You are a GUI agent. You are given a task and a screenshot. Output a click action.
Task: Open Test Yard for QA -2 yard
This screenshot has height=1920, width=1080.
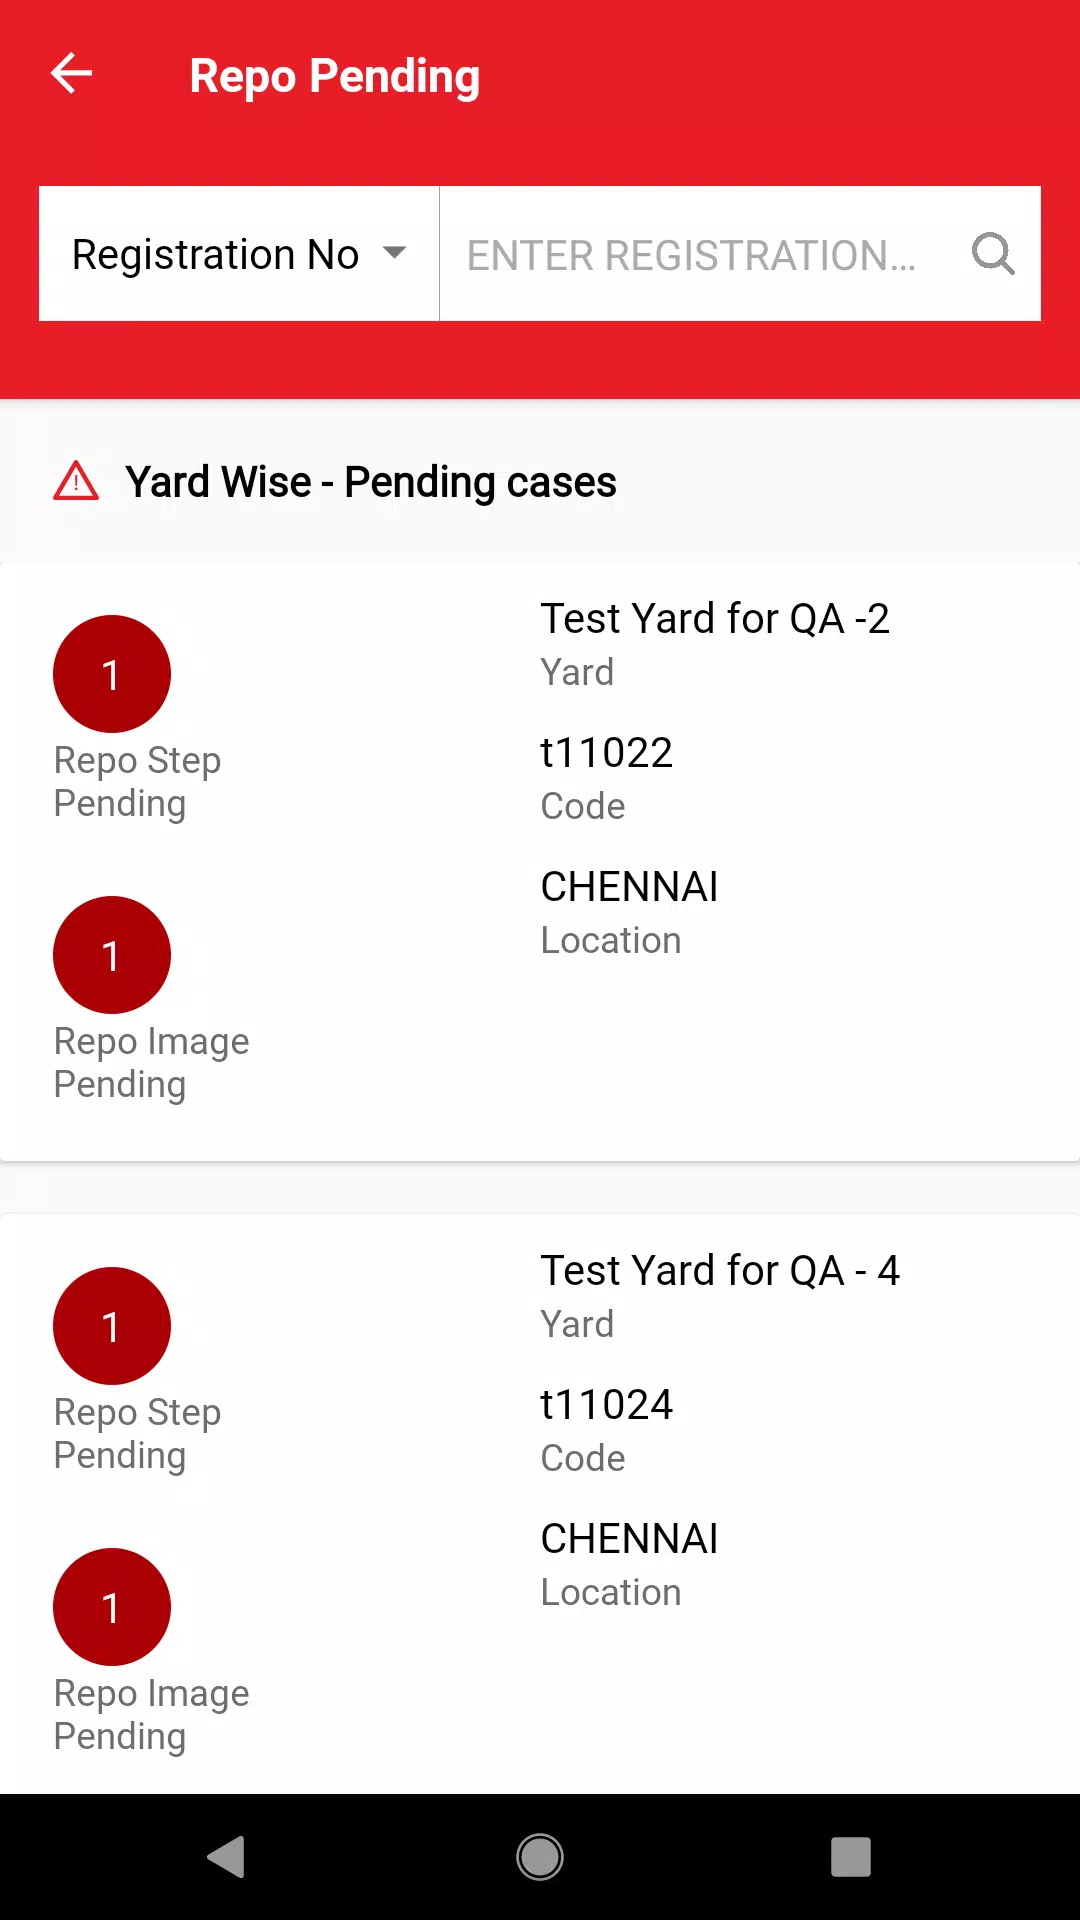point(714,619)
